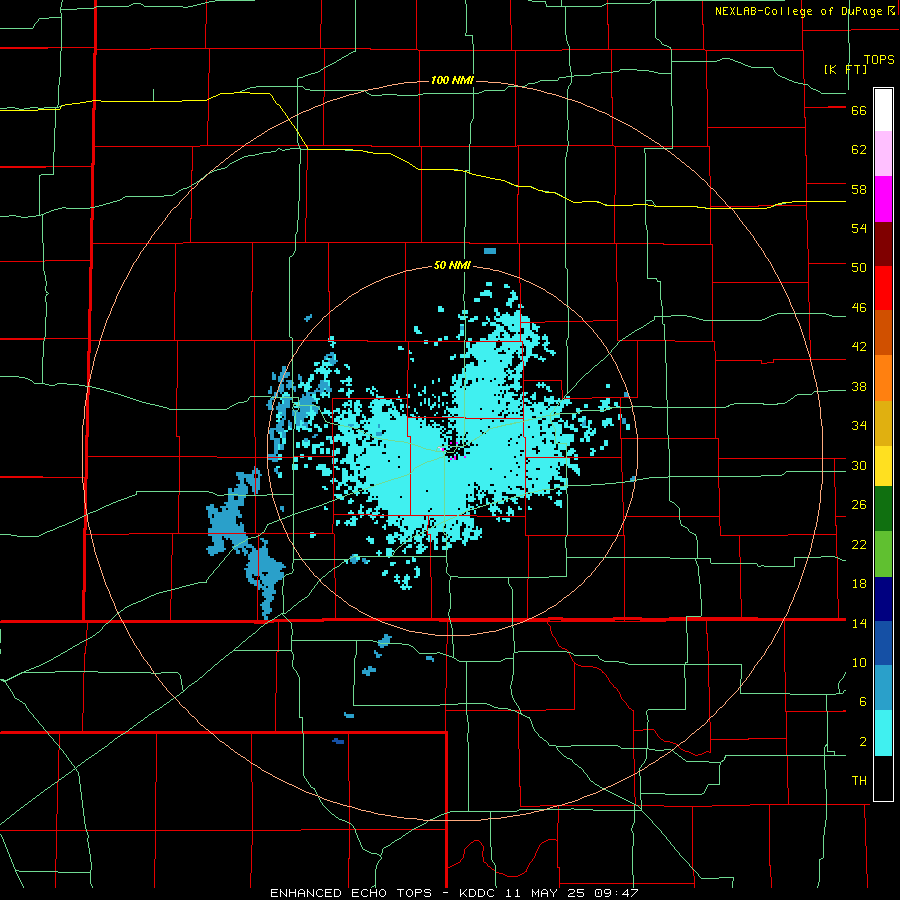900x900 pixels.
Task: Select the light green 26 kft swatch
Action: 883,554
